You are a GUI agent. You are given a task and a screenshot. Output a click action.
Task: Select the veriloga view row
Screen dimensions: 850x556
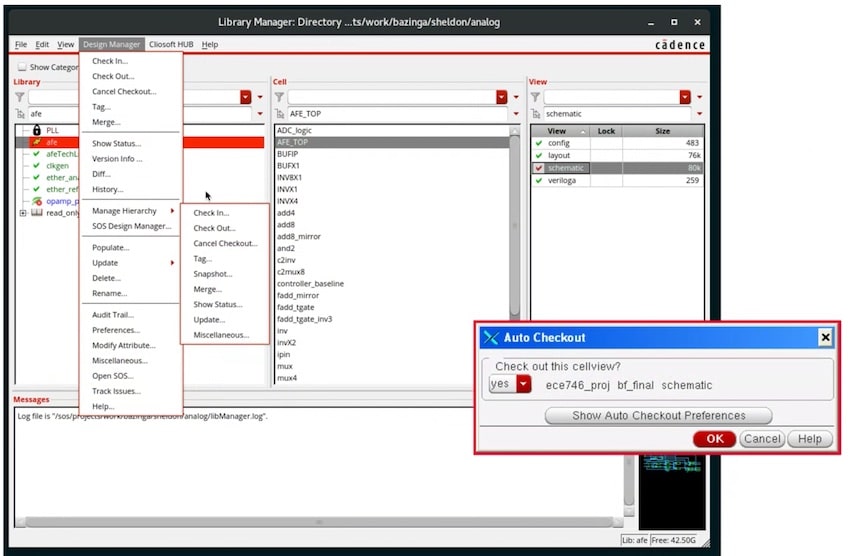617,180
